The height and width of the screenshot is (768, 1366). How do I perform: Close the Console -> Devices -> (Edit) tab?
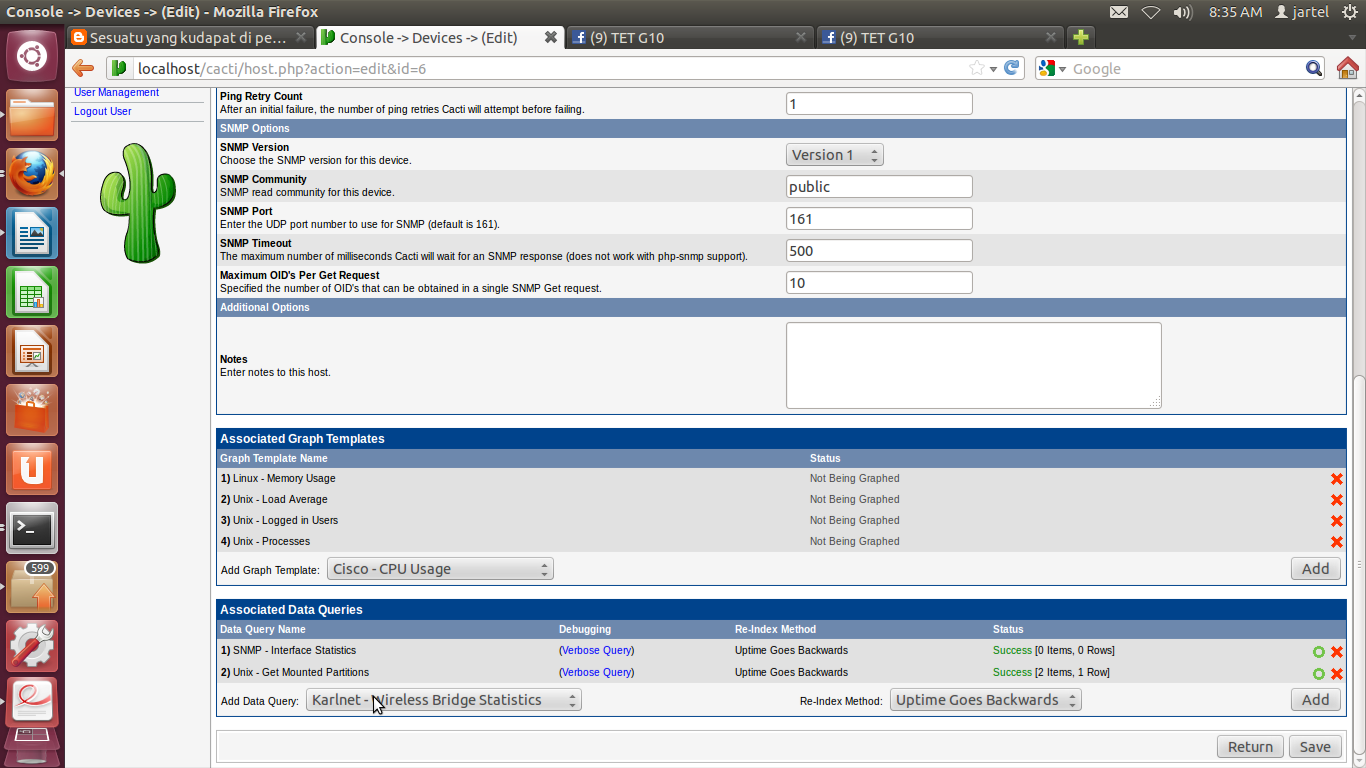pos(550,37)
